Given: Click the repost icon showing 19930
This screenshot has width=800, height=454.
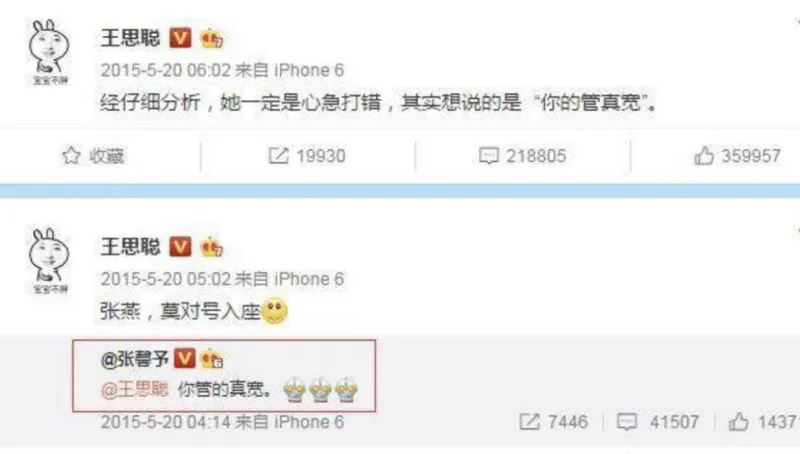Looking at the screenshot, I should coord(279,156).
